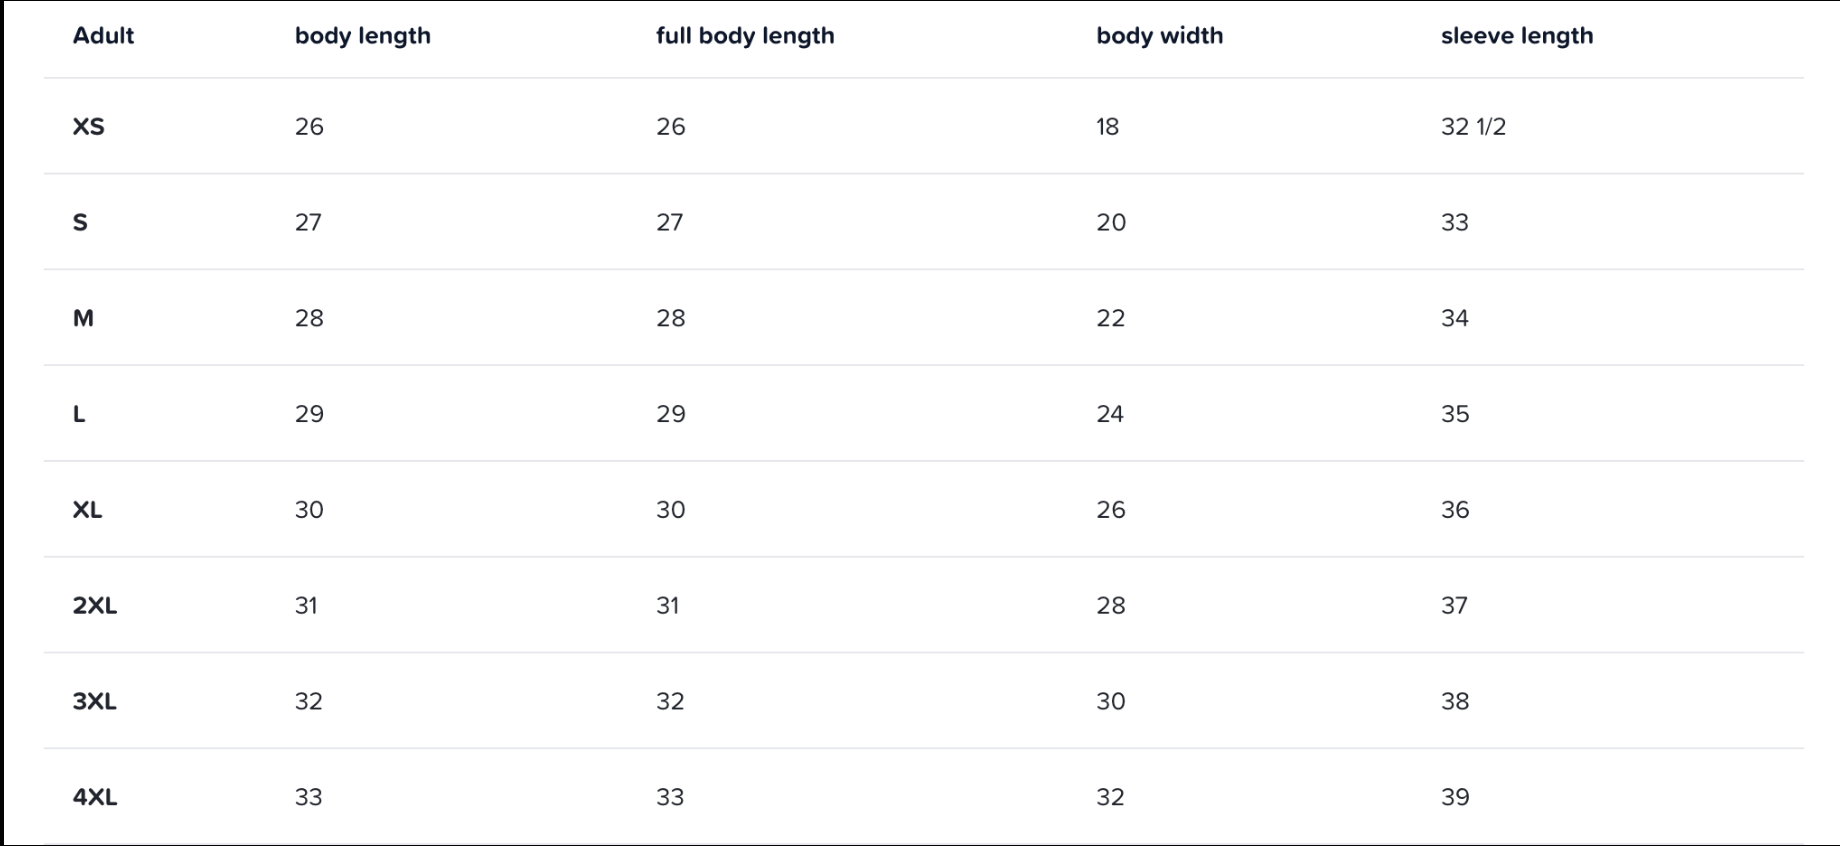Select the XL size row label

(x=87, y=510)
